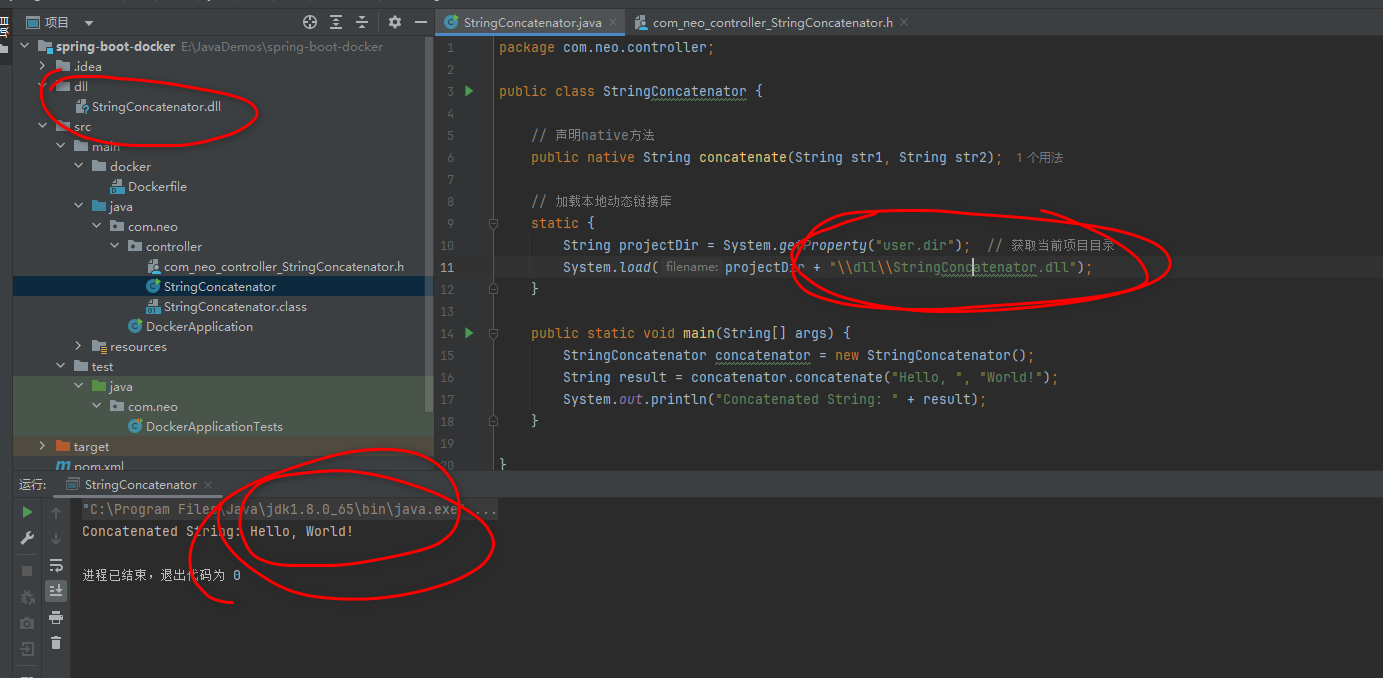
Task: Open the project panel gear settings
Action: 394,22
